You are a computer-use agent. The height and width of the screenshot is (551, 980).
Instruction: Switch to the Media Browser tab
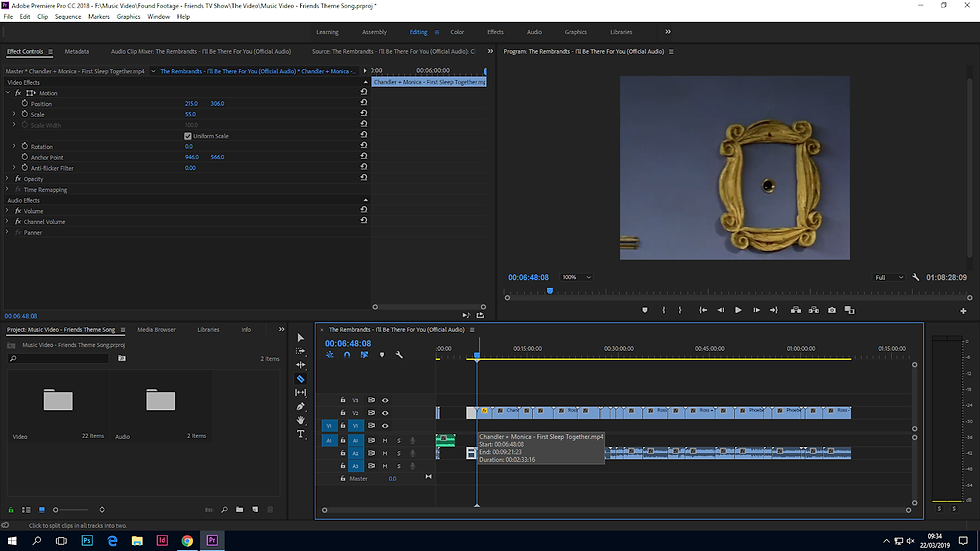coord(156,330)
